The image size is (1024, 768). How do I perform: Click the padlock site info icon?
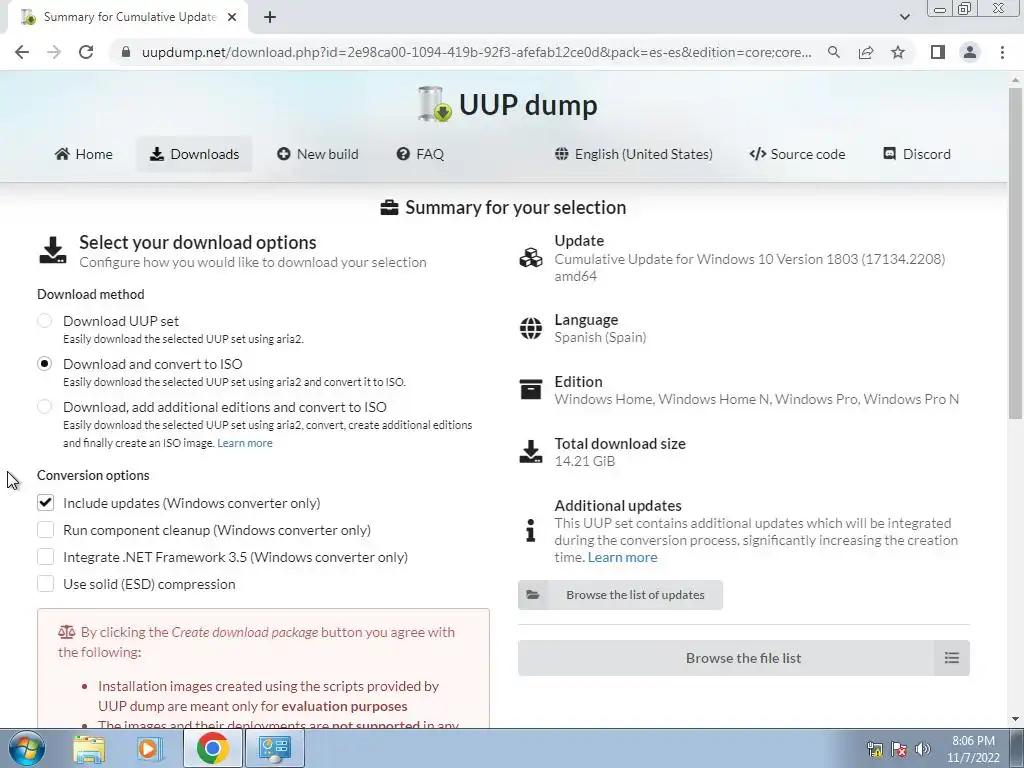click(126, 52)
